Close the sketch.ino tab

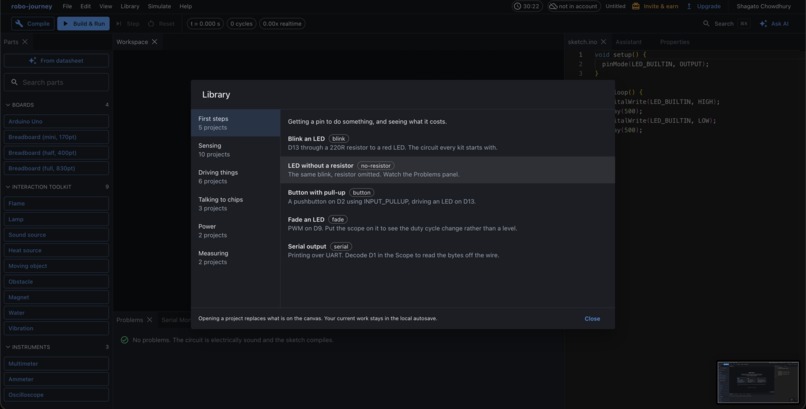point(603,42)
